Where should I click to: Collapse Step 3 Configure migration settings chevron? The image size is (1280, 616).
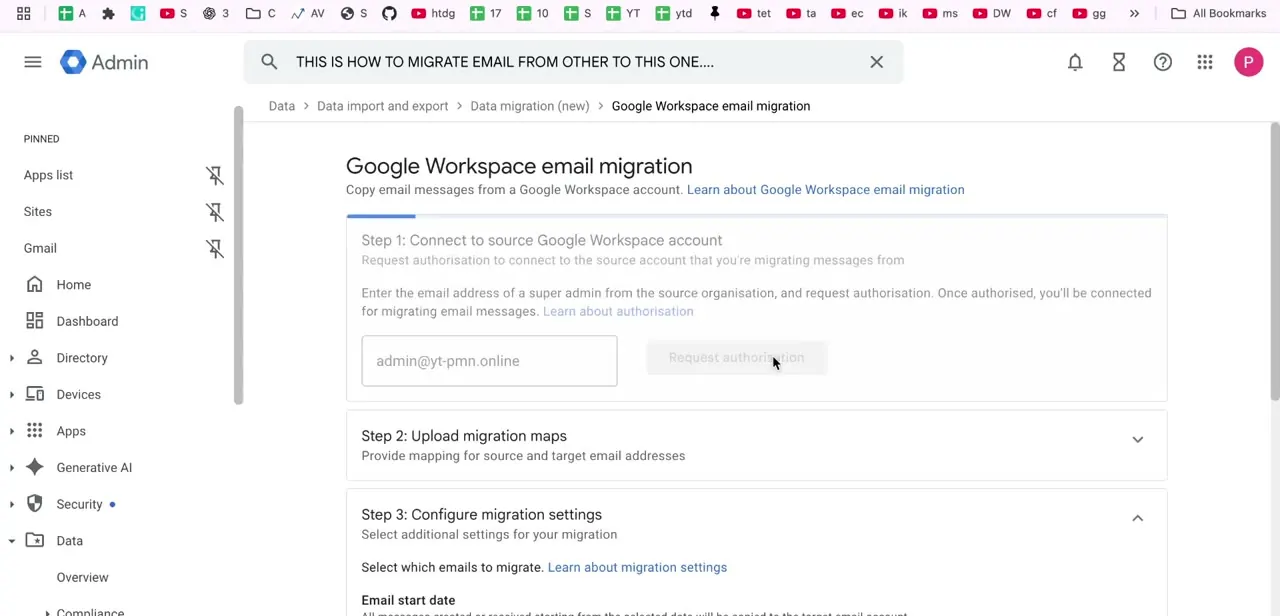coord(1137,518)
